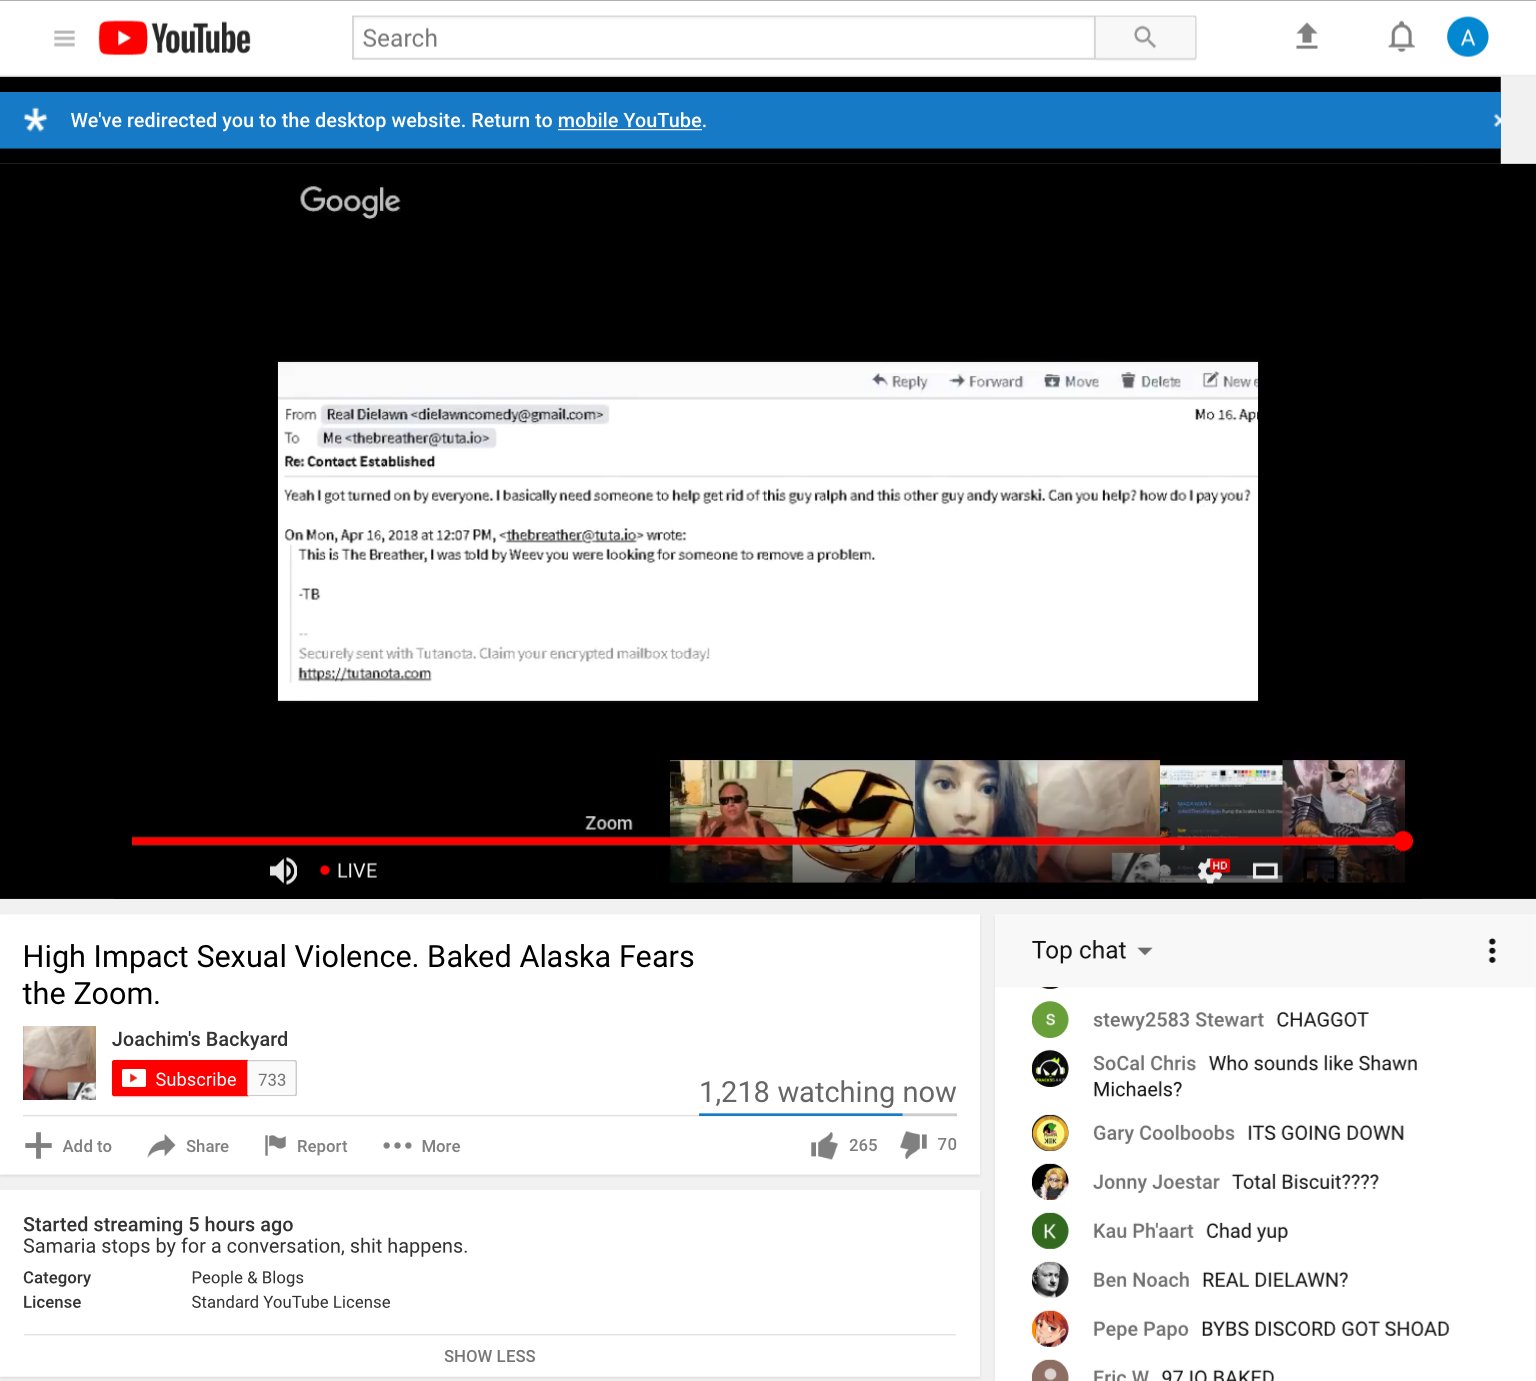The width and height of the screenshot is (1536, 1381).
Task: Click the sunglasses man webcam thumbnail
Action: (x=731, y=821)
